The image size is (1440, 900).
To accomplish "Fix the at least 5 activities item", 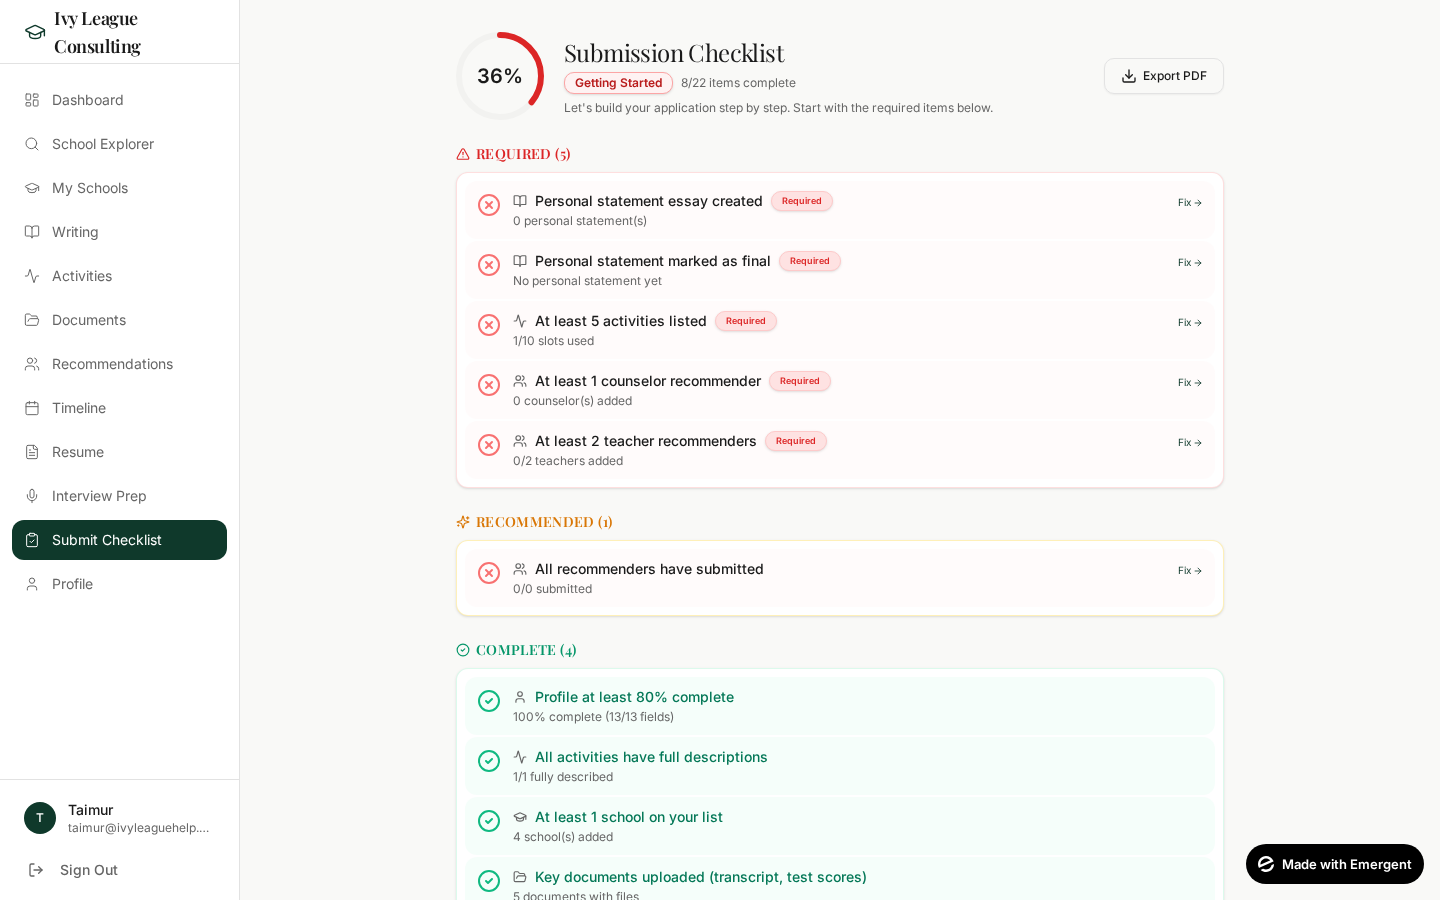I will pyautogui.click(x=1190, y=323).
